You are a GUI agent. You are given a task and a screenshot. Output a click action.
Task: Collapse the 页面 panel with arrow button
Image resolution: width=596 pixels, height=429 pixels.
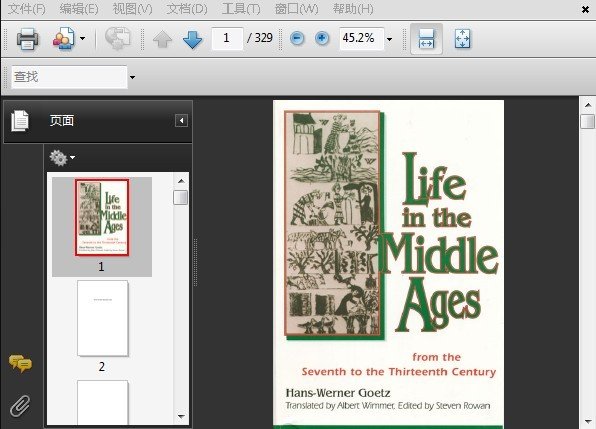pyautogui.click(x=181, y=121)
